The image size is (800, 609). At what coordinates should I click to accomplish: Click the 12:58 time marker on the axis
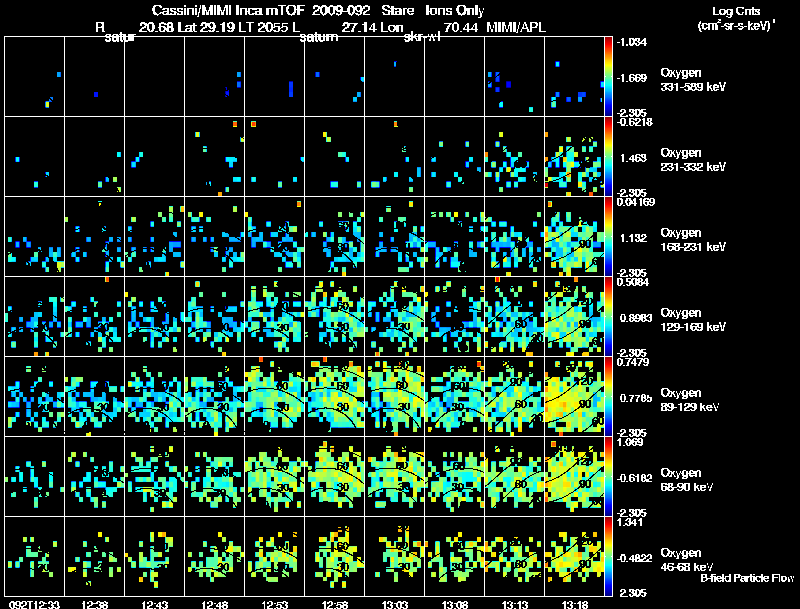(335, 604)
